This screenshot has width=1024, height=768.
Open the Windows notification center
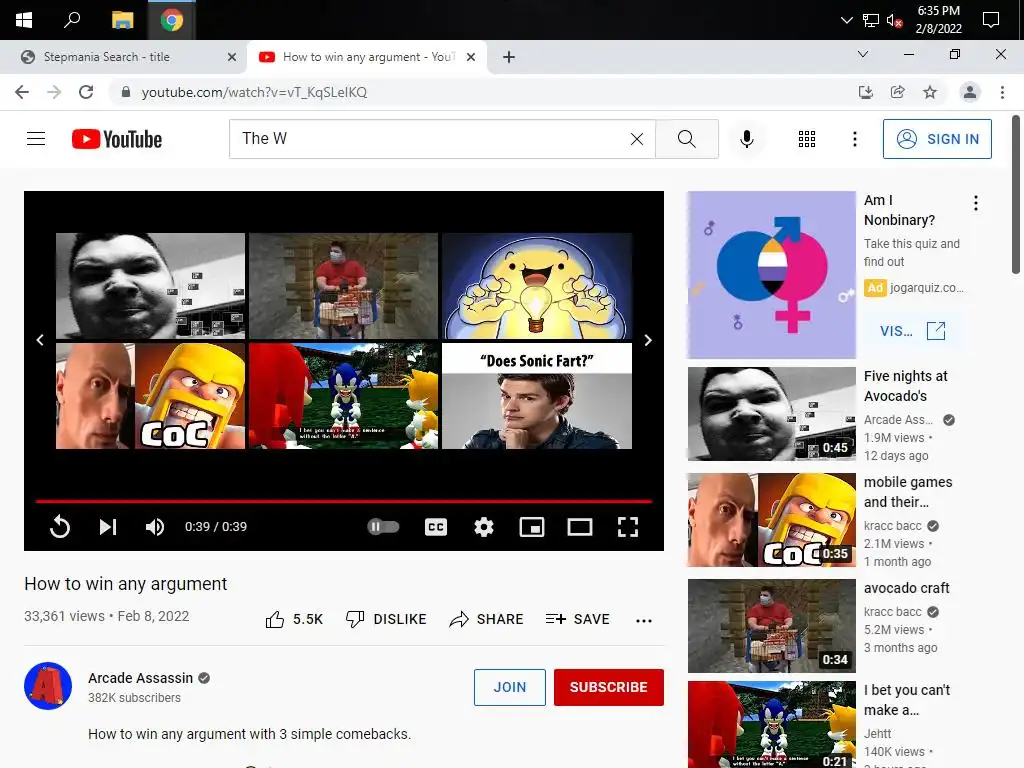991,20
